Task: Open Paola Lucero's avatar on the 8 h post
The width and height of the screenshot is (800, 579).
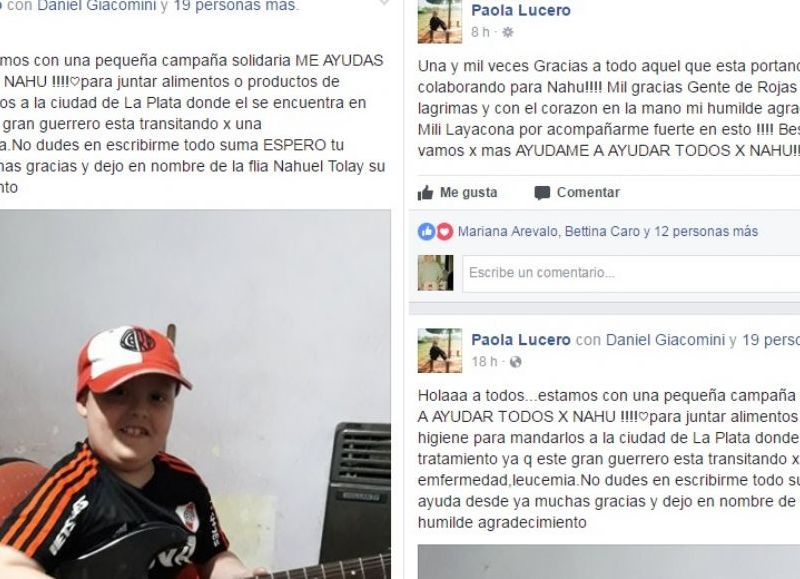Action: click(x=439, y=21)
